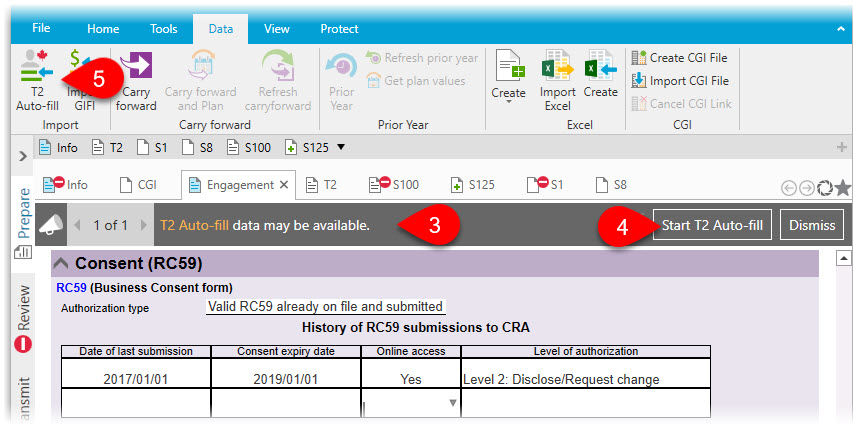Open the T2 document tab
853x429 pixels.
[x=321, y=185]
